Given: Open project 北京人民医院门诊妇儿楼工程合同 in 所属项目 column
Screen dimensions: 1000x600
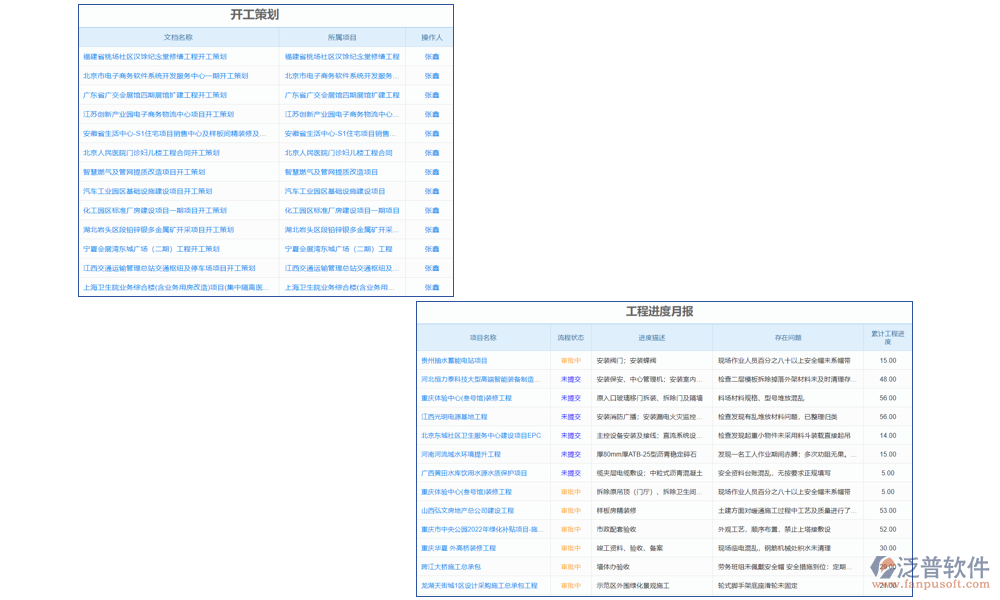Looking at the screenshot, I should [x=339, y=153].
